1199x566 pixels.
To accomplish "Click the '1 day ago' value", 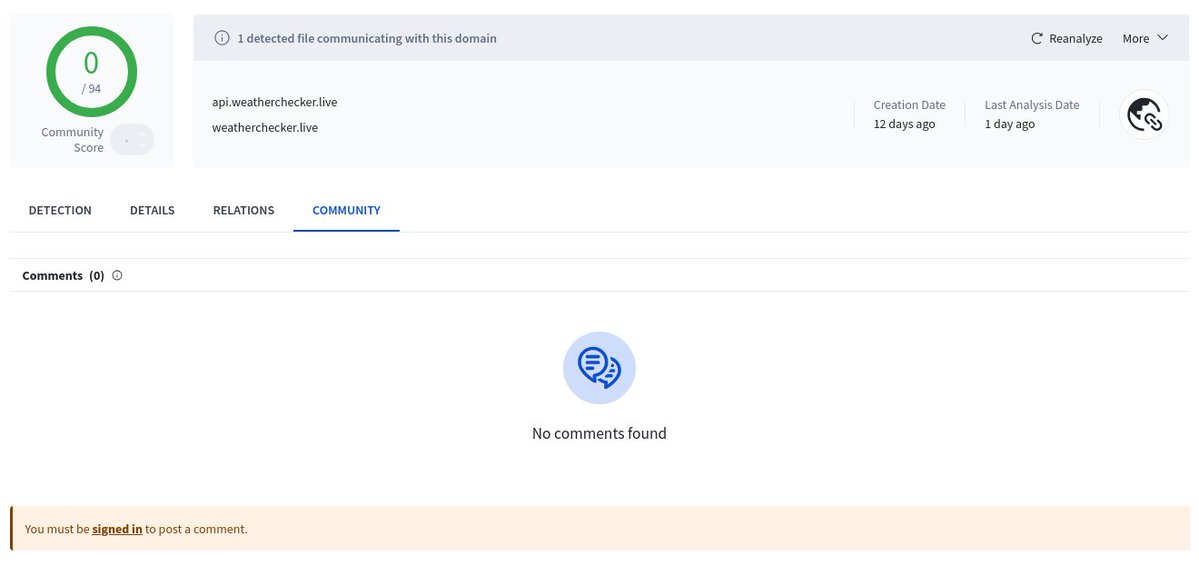I will click(1009, 124).
